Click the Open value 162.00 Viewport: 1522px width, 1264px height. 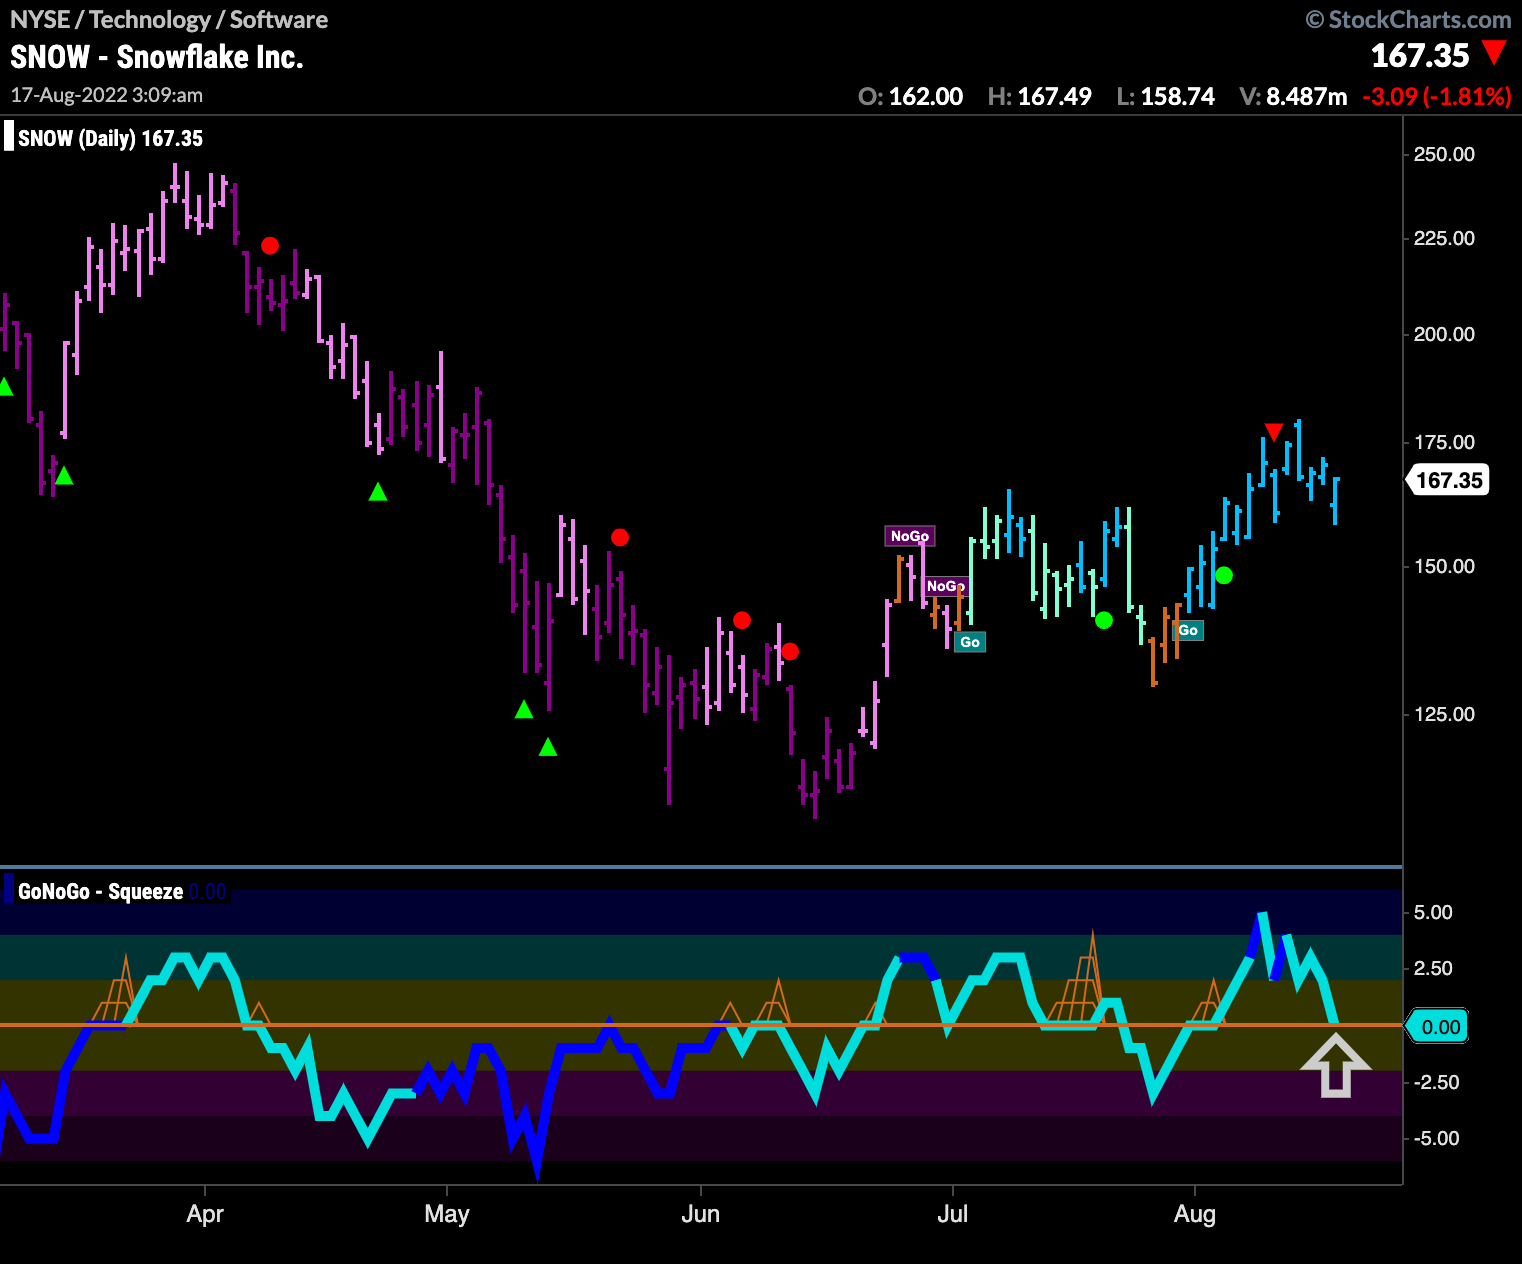click(x=926, y=97)
